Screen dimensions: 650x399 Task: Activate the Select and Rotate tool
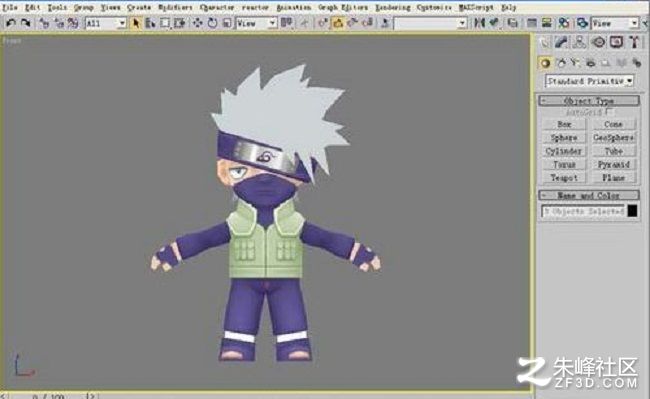(212, 23)
